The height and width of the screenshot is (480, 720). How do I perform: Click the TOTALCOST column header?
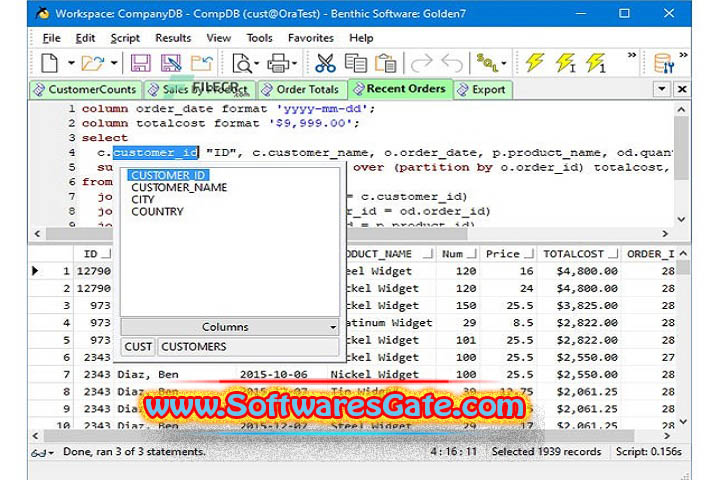[x=575, y=254]
